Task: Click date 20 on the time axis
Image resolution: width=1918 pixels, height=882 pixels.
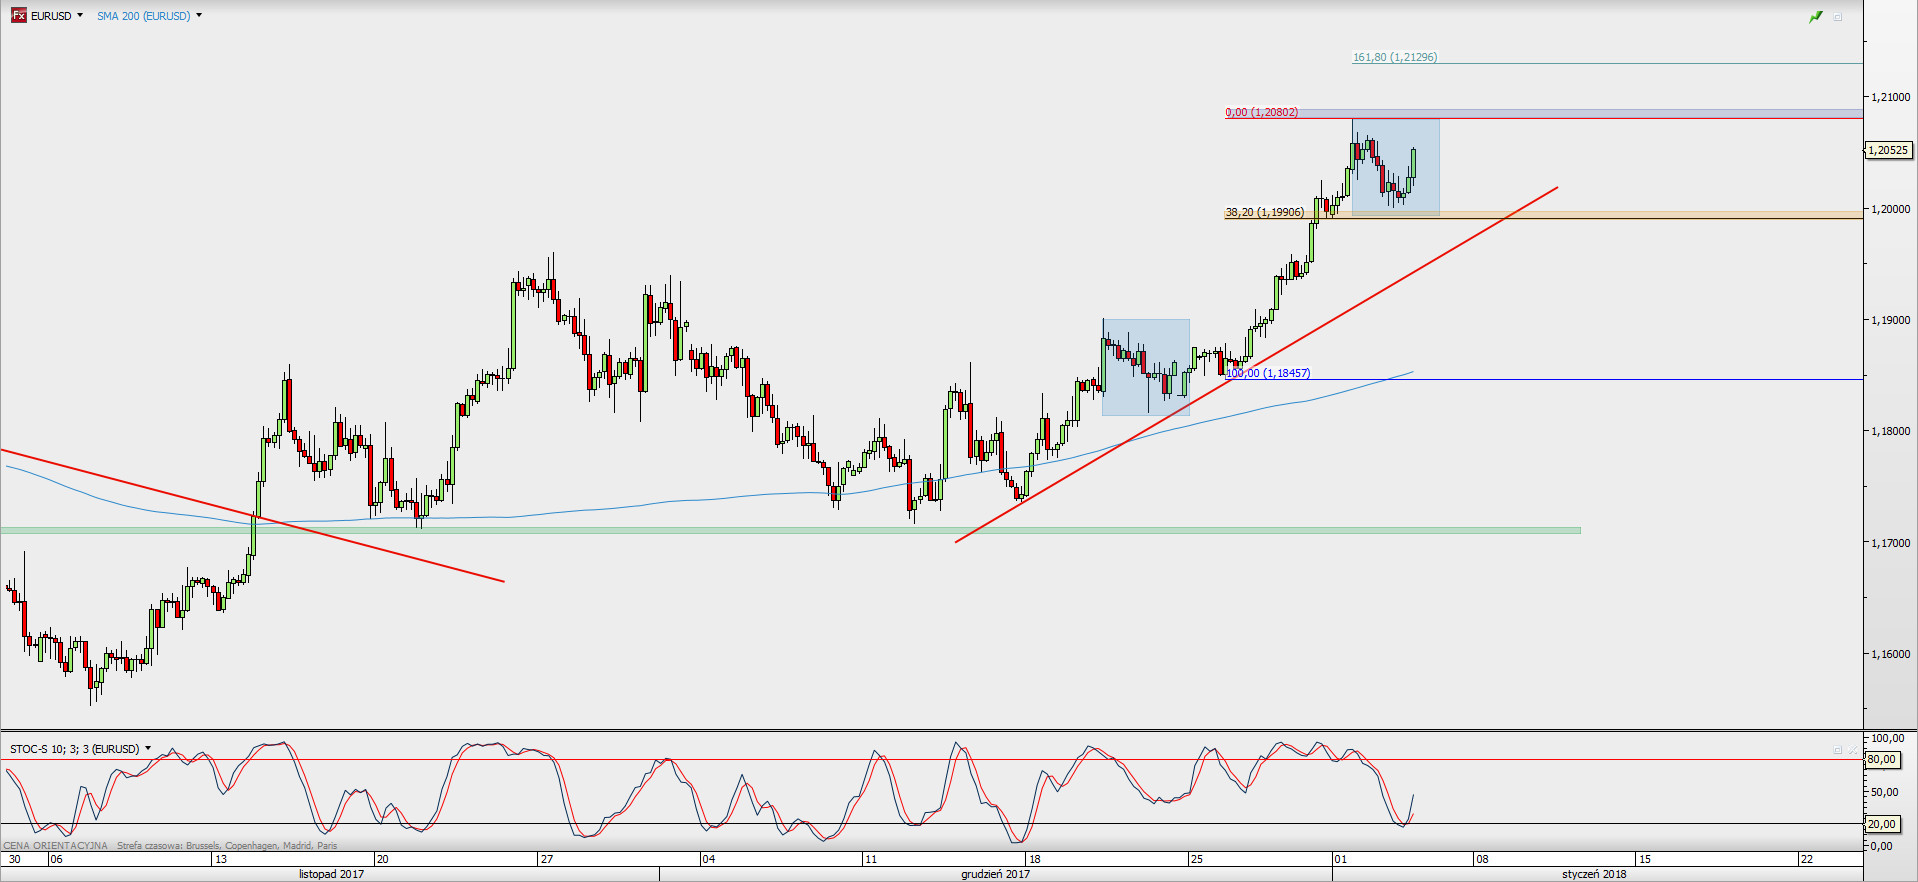Action: (382, 859)
